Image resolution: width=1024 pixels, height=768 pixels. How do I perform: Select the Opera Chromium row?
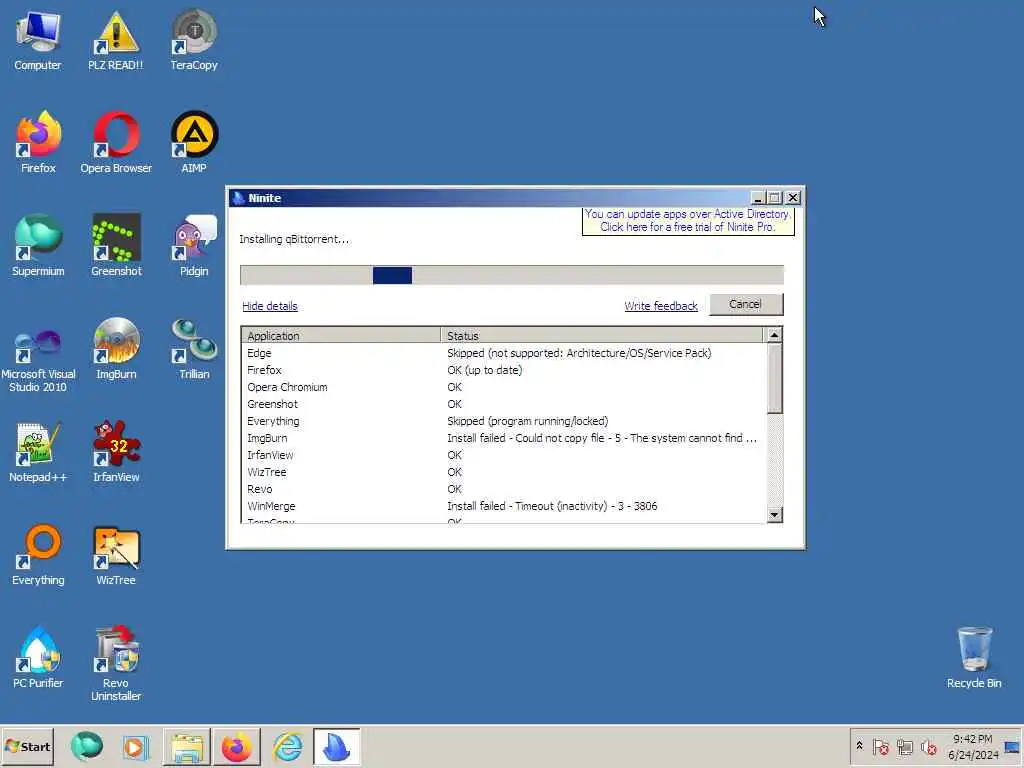[503, 387]
